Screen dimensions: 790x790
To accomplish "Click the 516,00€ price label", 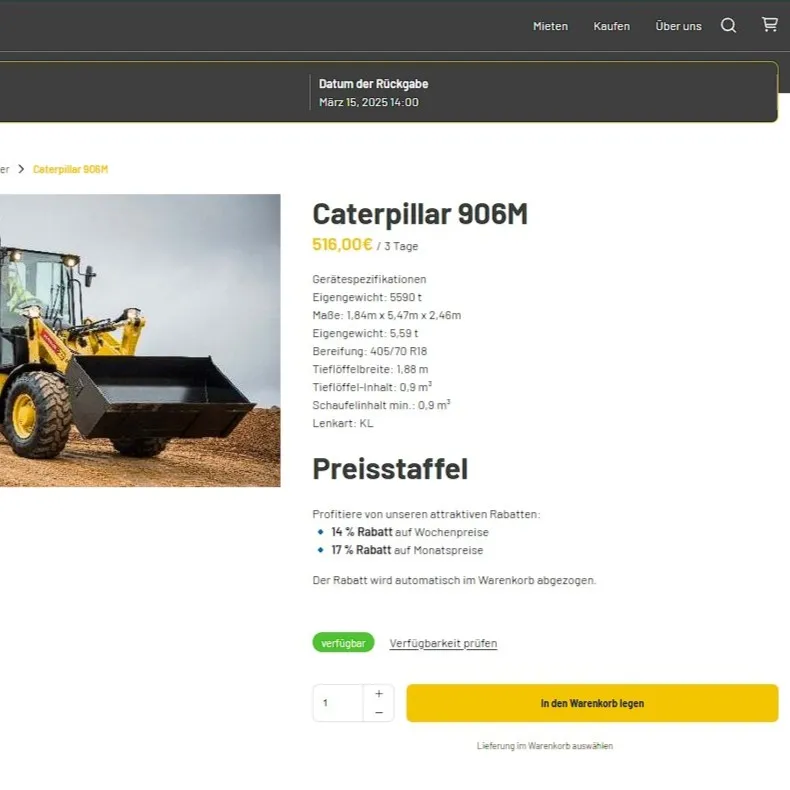I will tap(342, 245).
